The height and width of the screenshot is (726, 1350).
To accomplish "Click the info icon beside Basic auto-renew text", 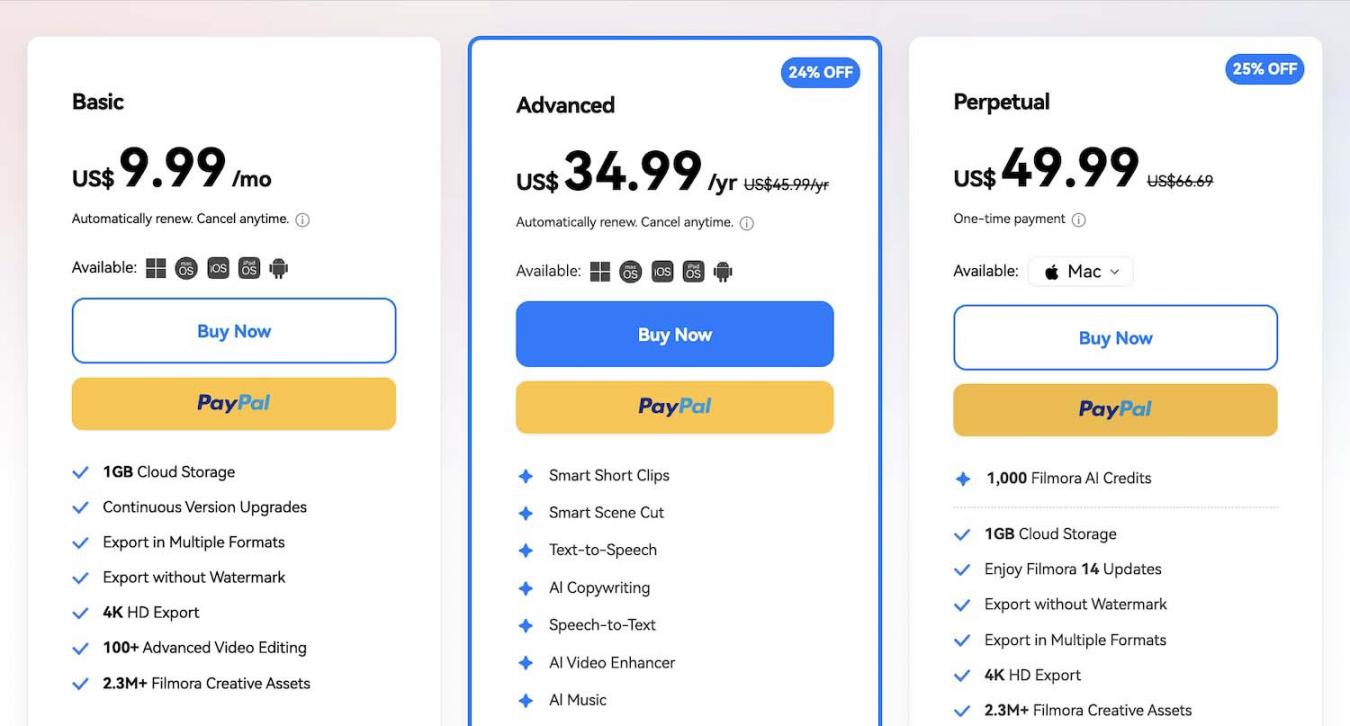I will pos(303,220).
